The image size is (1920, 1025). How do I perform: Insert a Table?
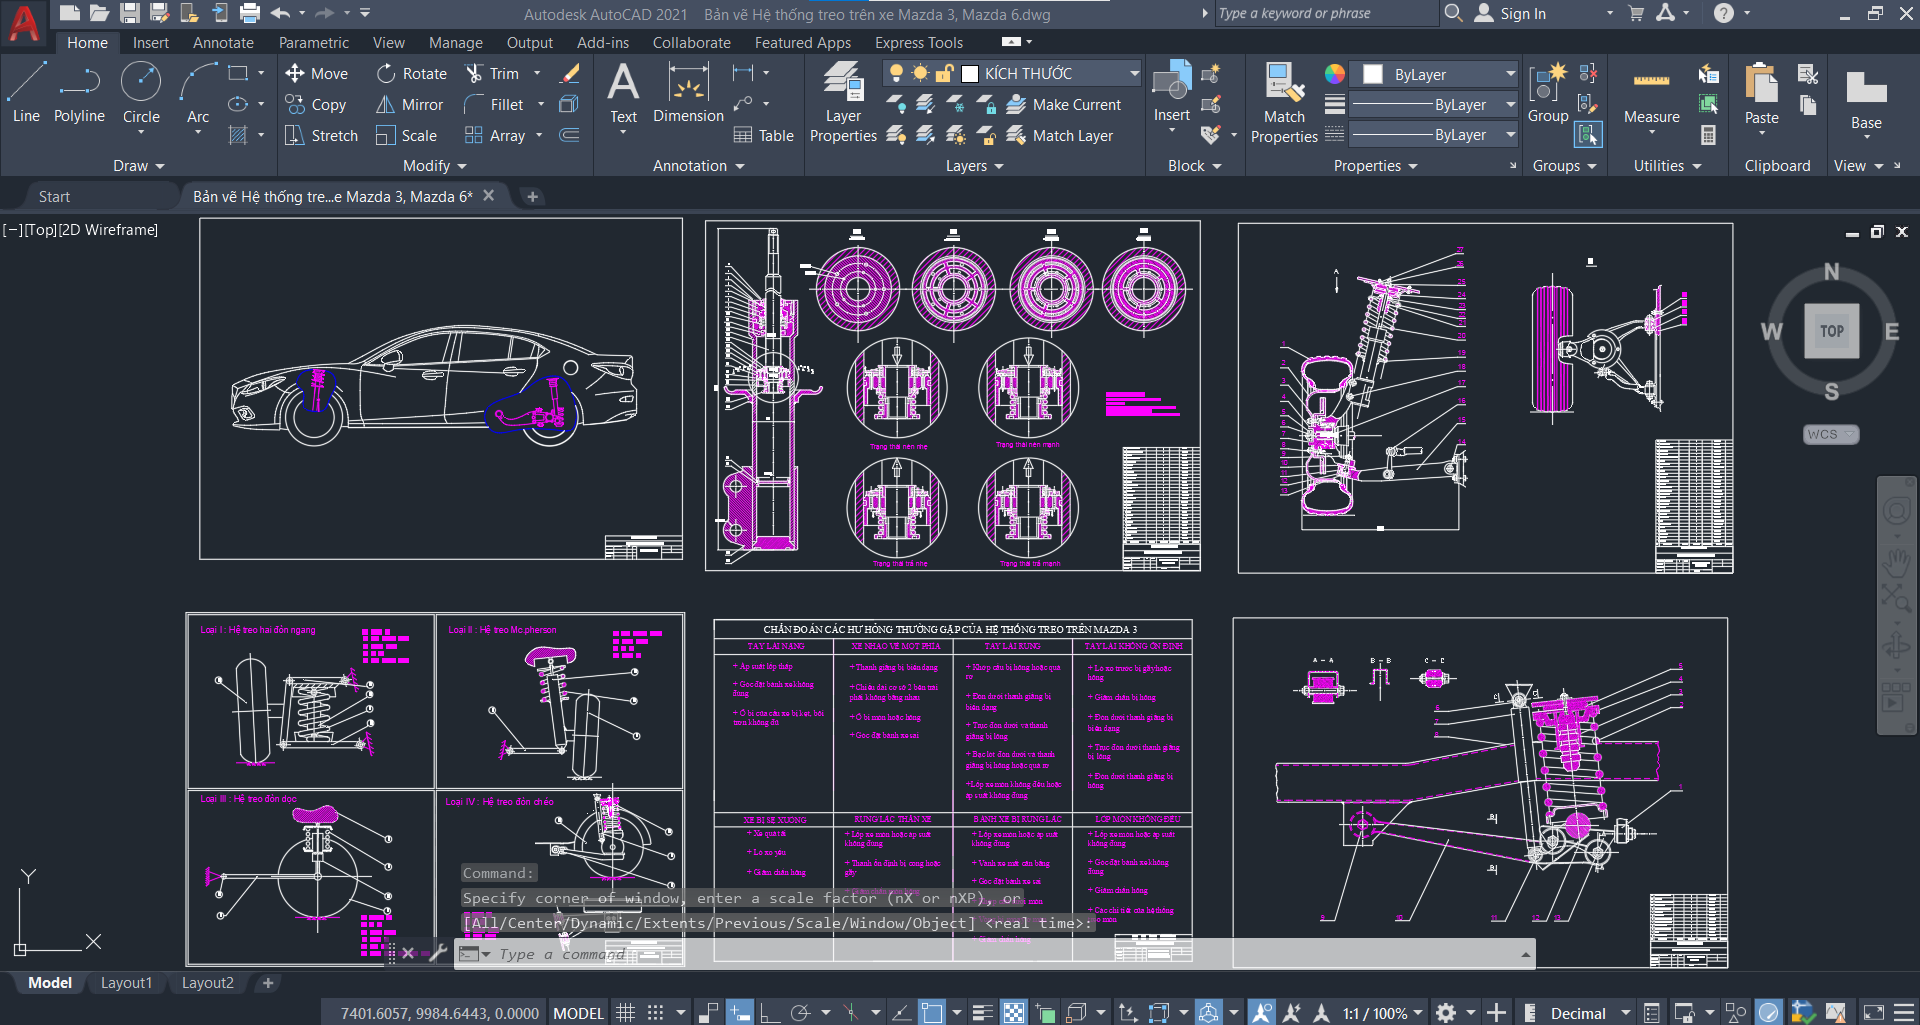click(764, 135)
